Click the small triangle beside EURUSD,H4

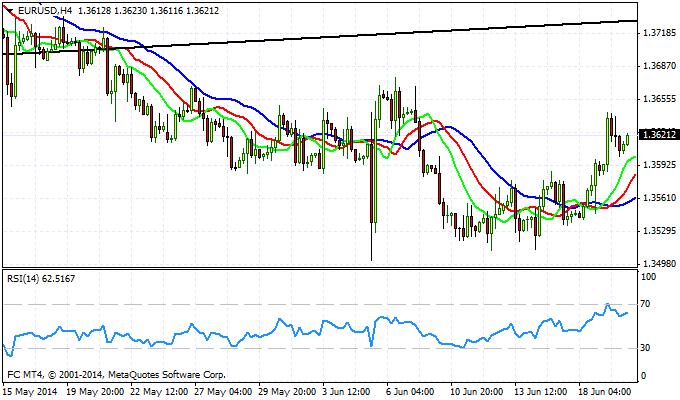[10, 10]
